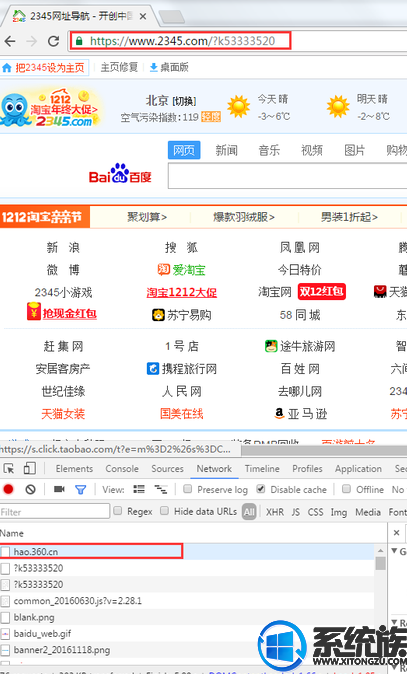The image size is (407, 674).
Task: Click the 爱淘宝 icon link
Action: point(181,270)
